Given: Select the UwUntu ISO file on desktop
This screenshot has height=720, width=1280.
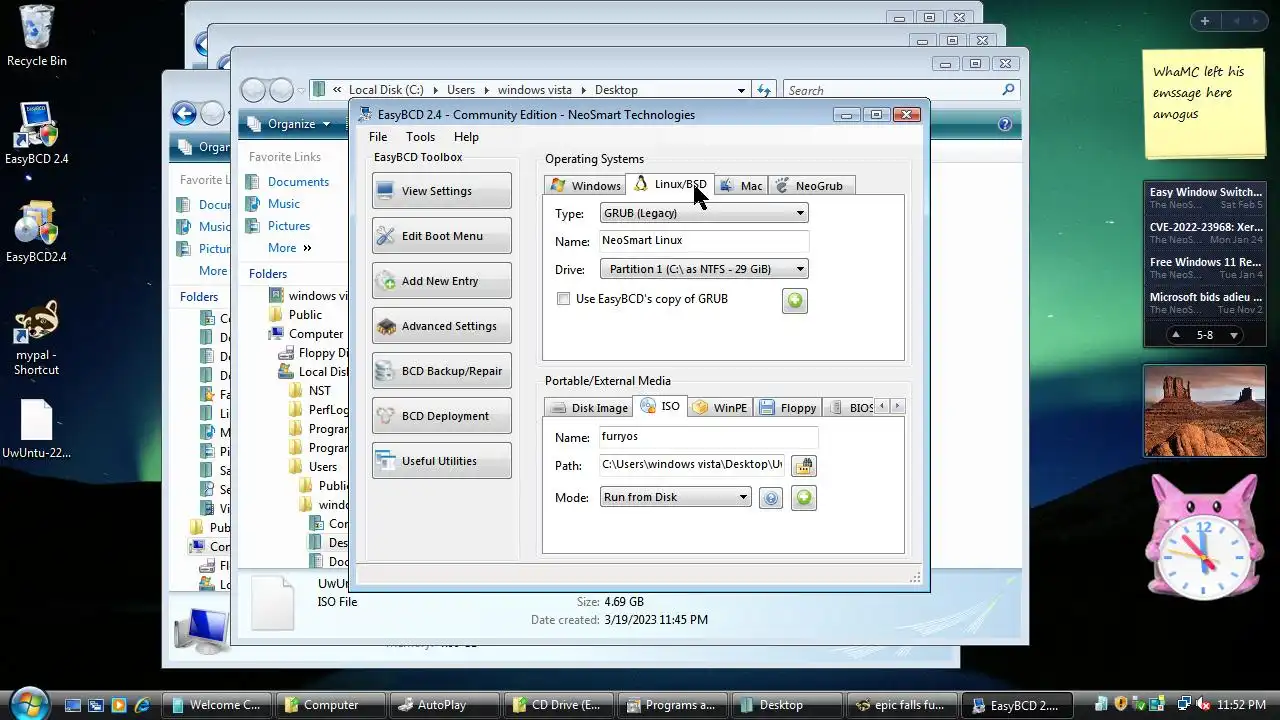Looking at the screenshot, I should [36, 428].
